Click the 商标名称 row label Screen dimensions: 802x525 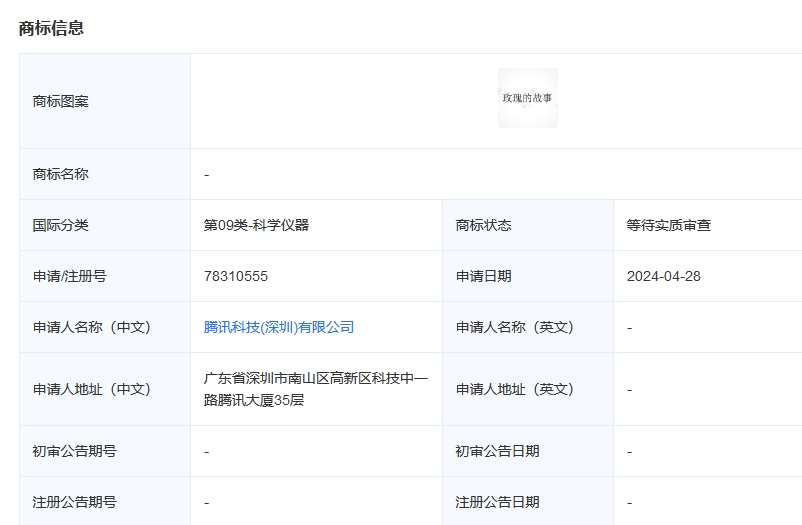(x=61, y=174)
